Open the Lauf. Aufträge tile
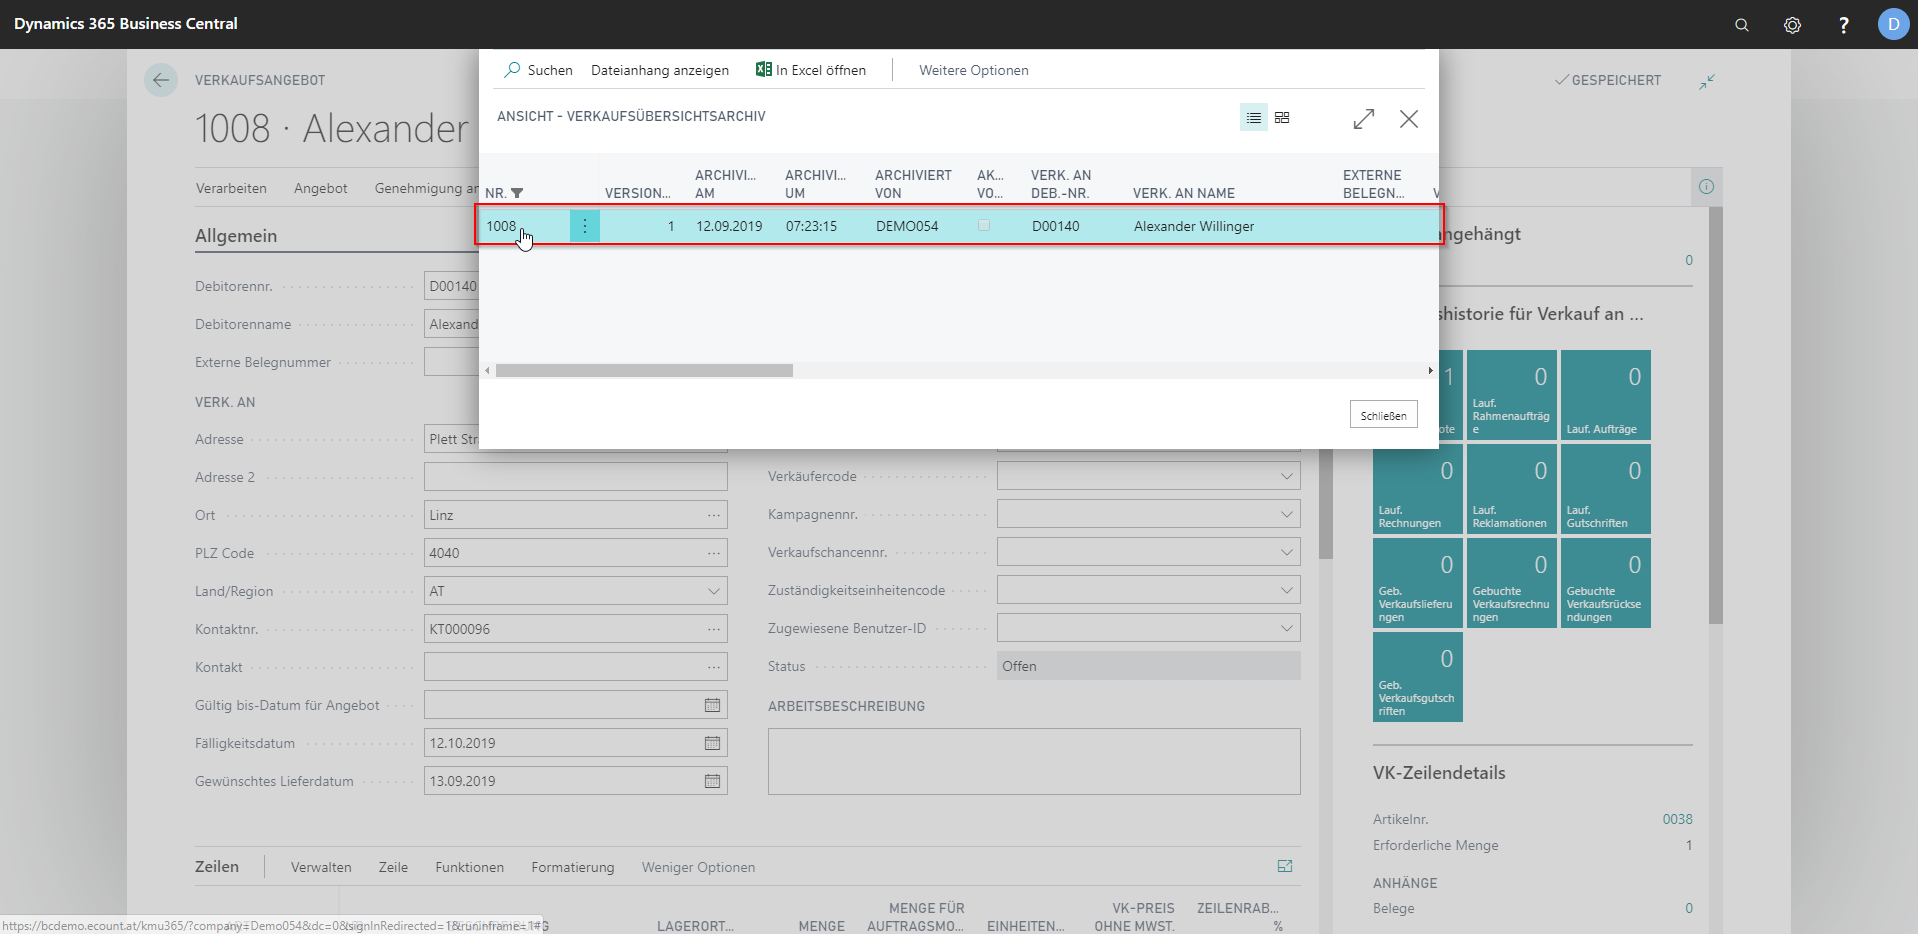The image size is (1918, 934). point(1605,395)
